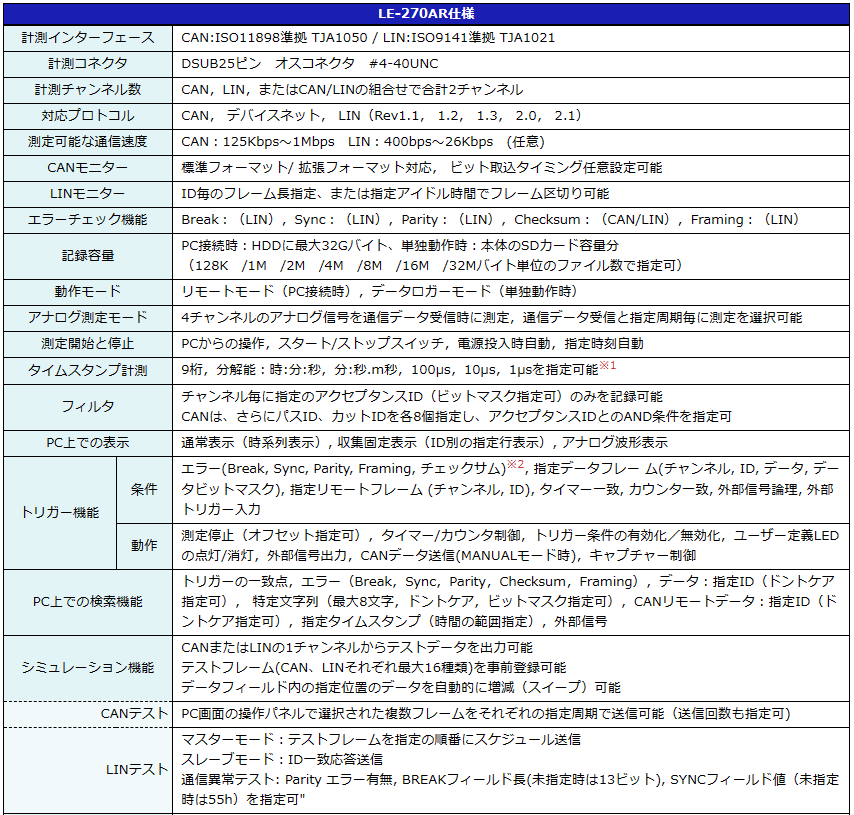Click the CANまたはLINの1チャンネル simulation line

tap(357, 648)
